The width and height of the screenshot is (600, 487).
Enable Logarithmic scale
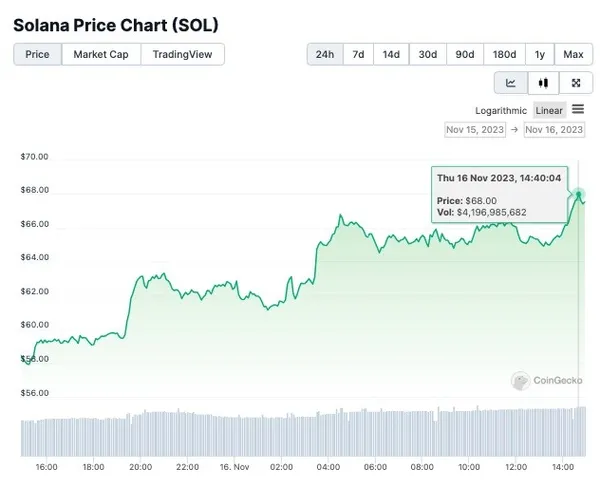501,110
